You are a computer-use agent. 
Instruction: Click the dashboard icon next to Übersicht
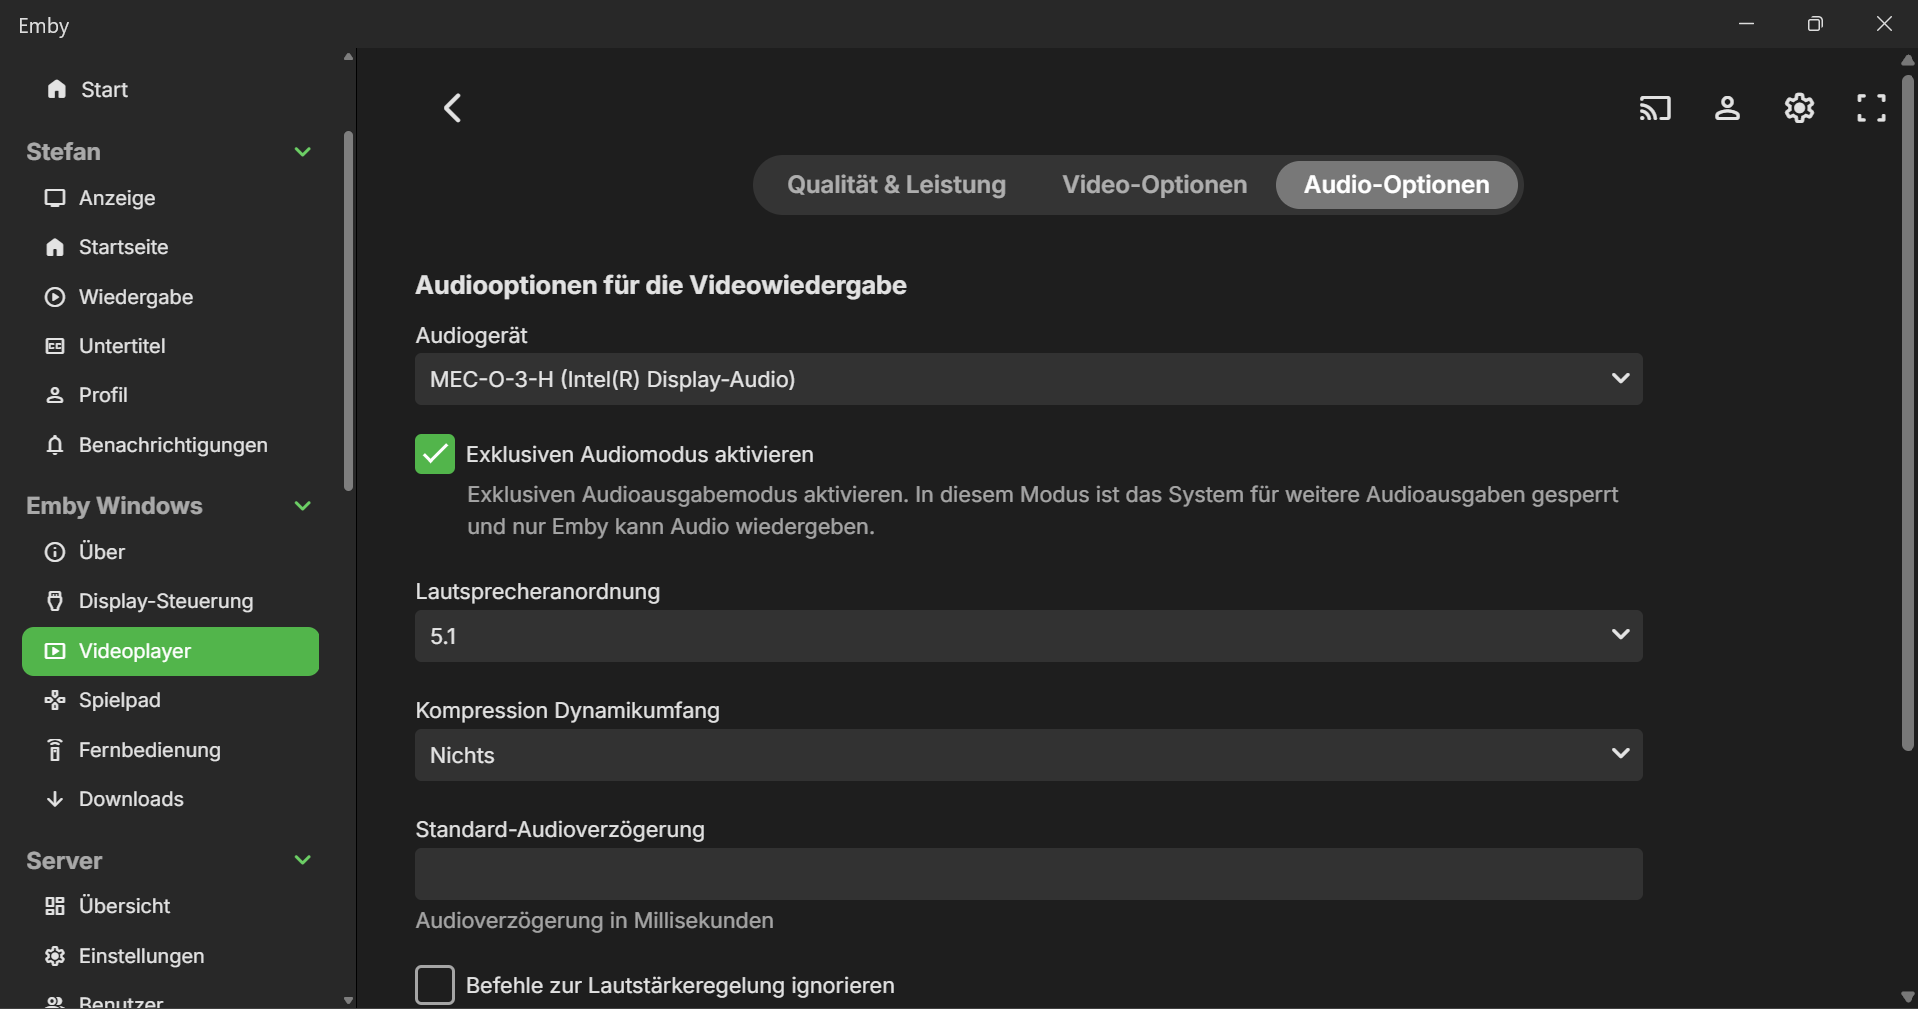(x=55, y=906)
